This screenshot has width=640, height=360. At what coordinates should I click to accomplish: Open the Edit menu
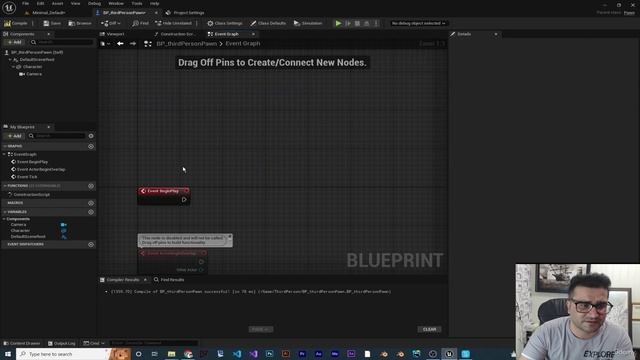point(40,3)
